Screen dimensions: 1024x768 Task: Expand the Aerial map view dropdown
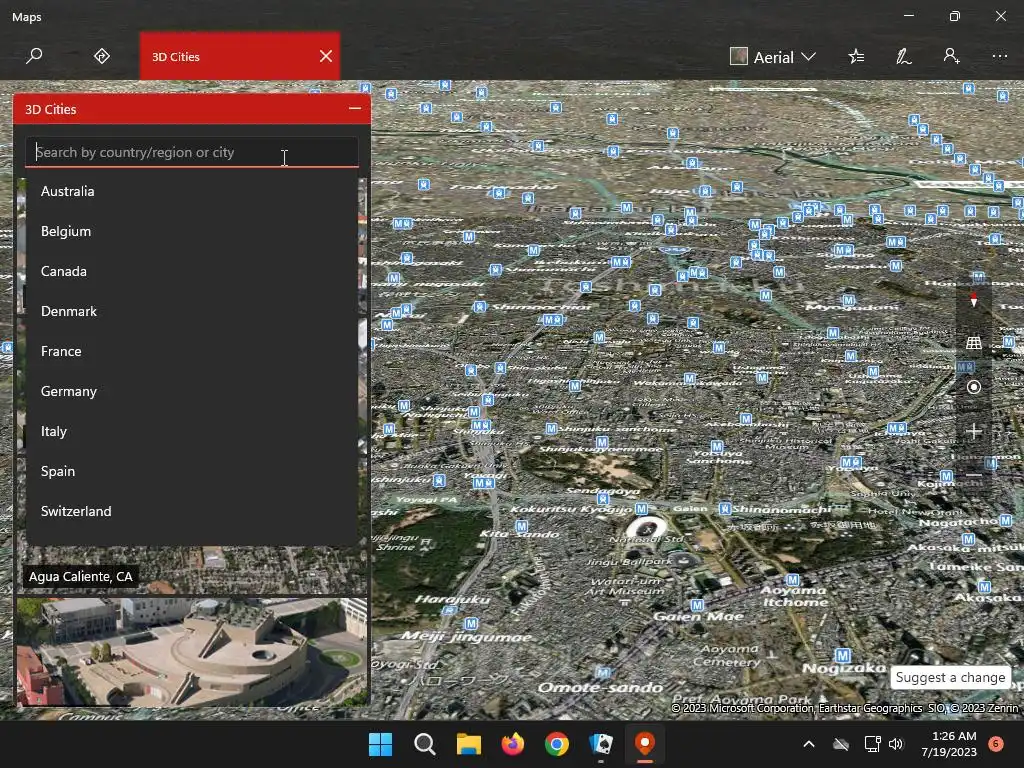coord(773,57)
